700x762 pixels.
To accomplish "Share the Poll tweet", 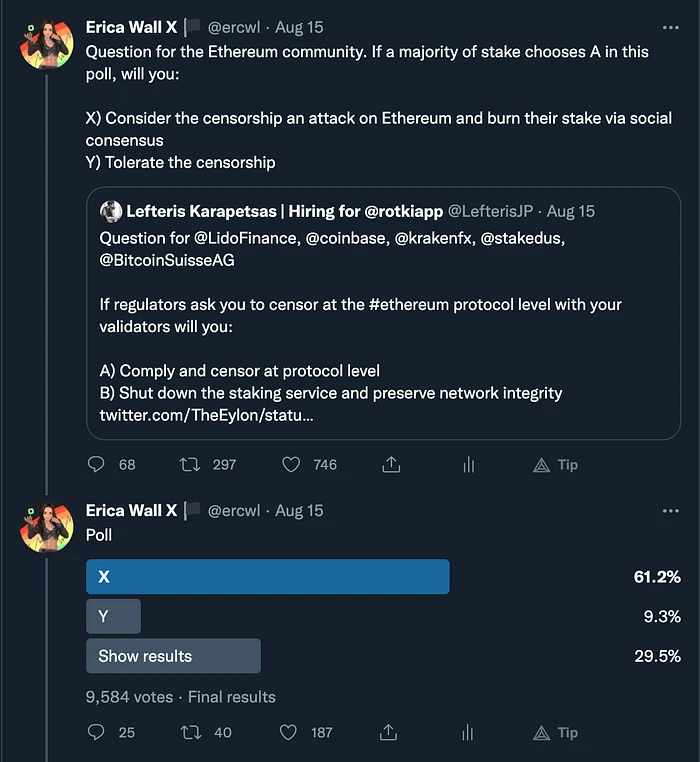I will (x=391, y=733).
